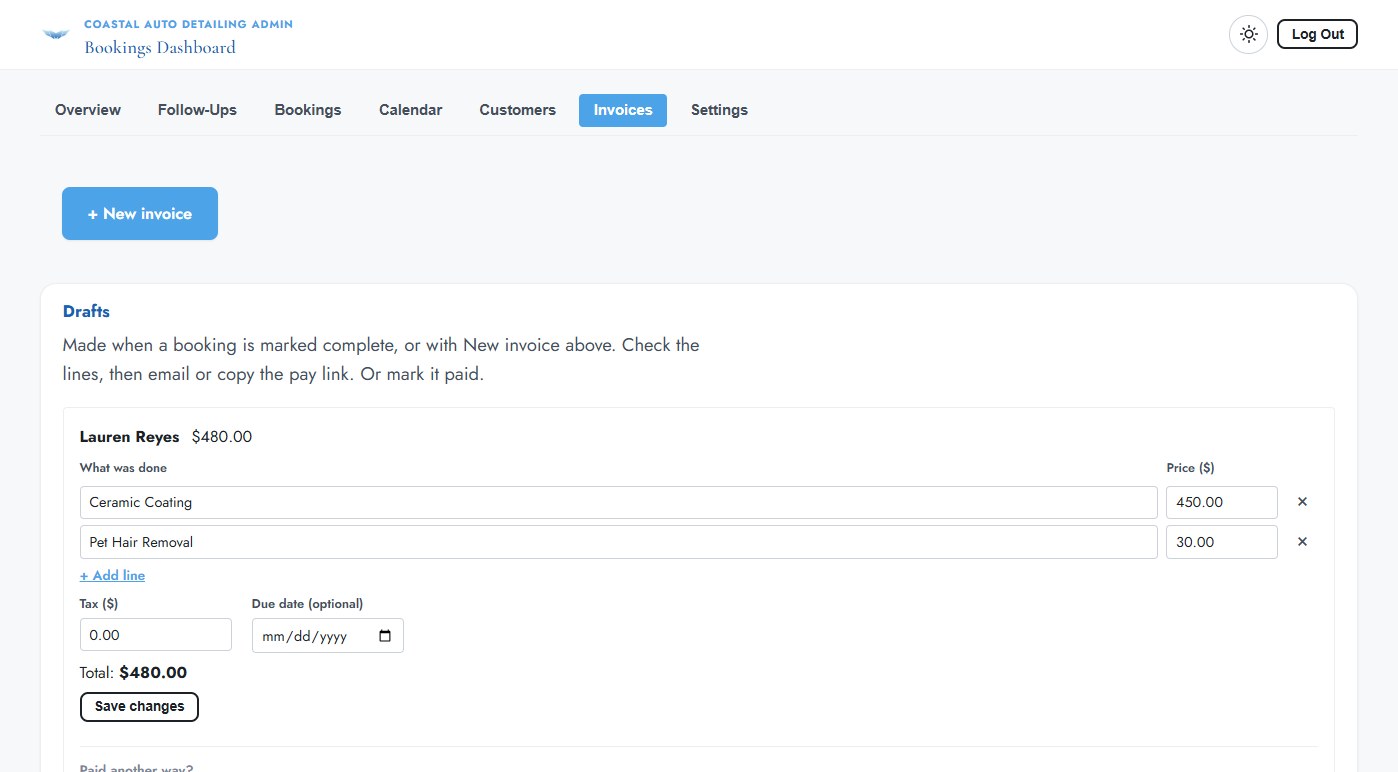Click the Lauren Reyes customer name
Viewport: 1398px width, 772px height.
[x=130, y=437]
